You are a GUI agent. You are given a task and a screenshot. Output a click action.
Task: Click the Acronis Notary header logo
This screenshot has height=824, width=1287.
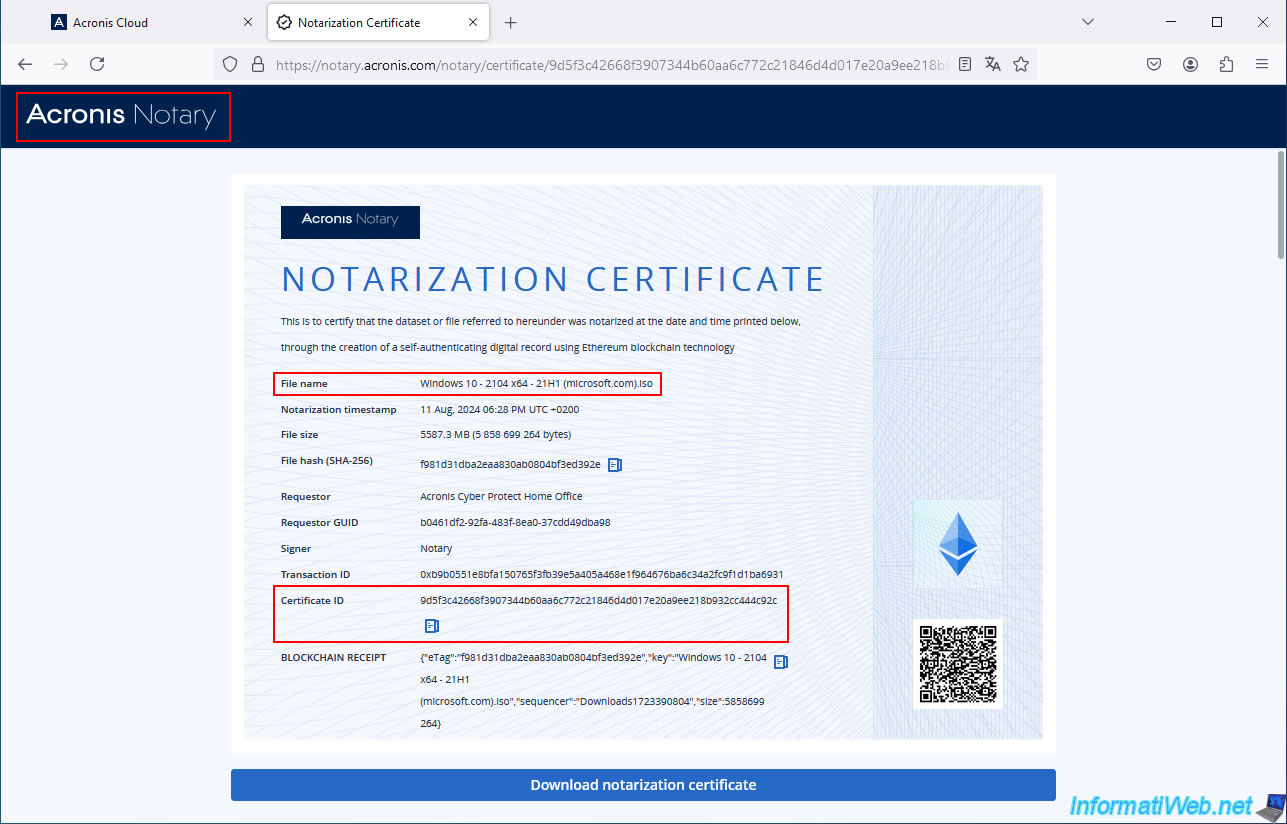coord(122,116)
